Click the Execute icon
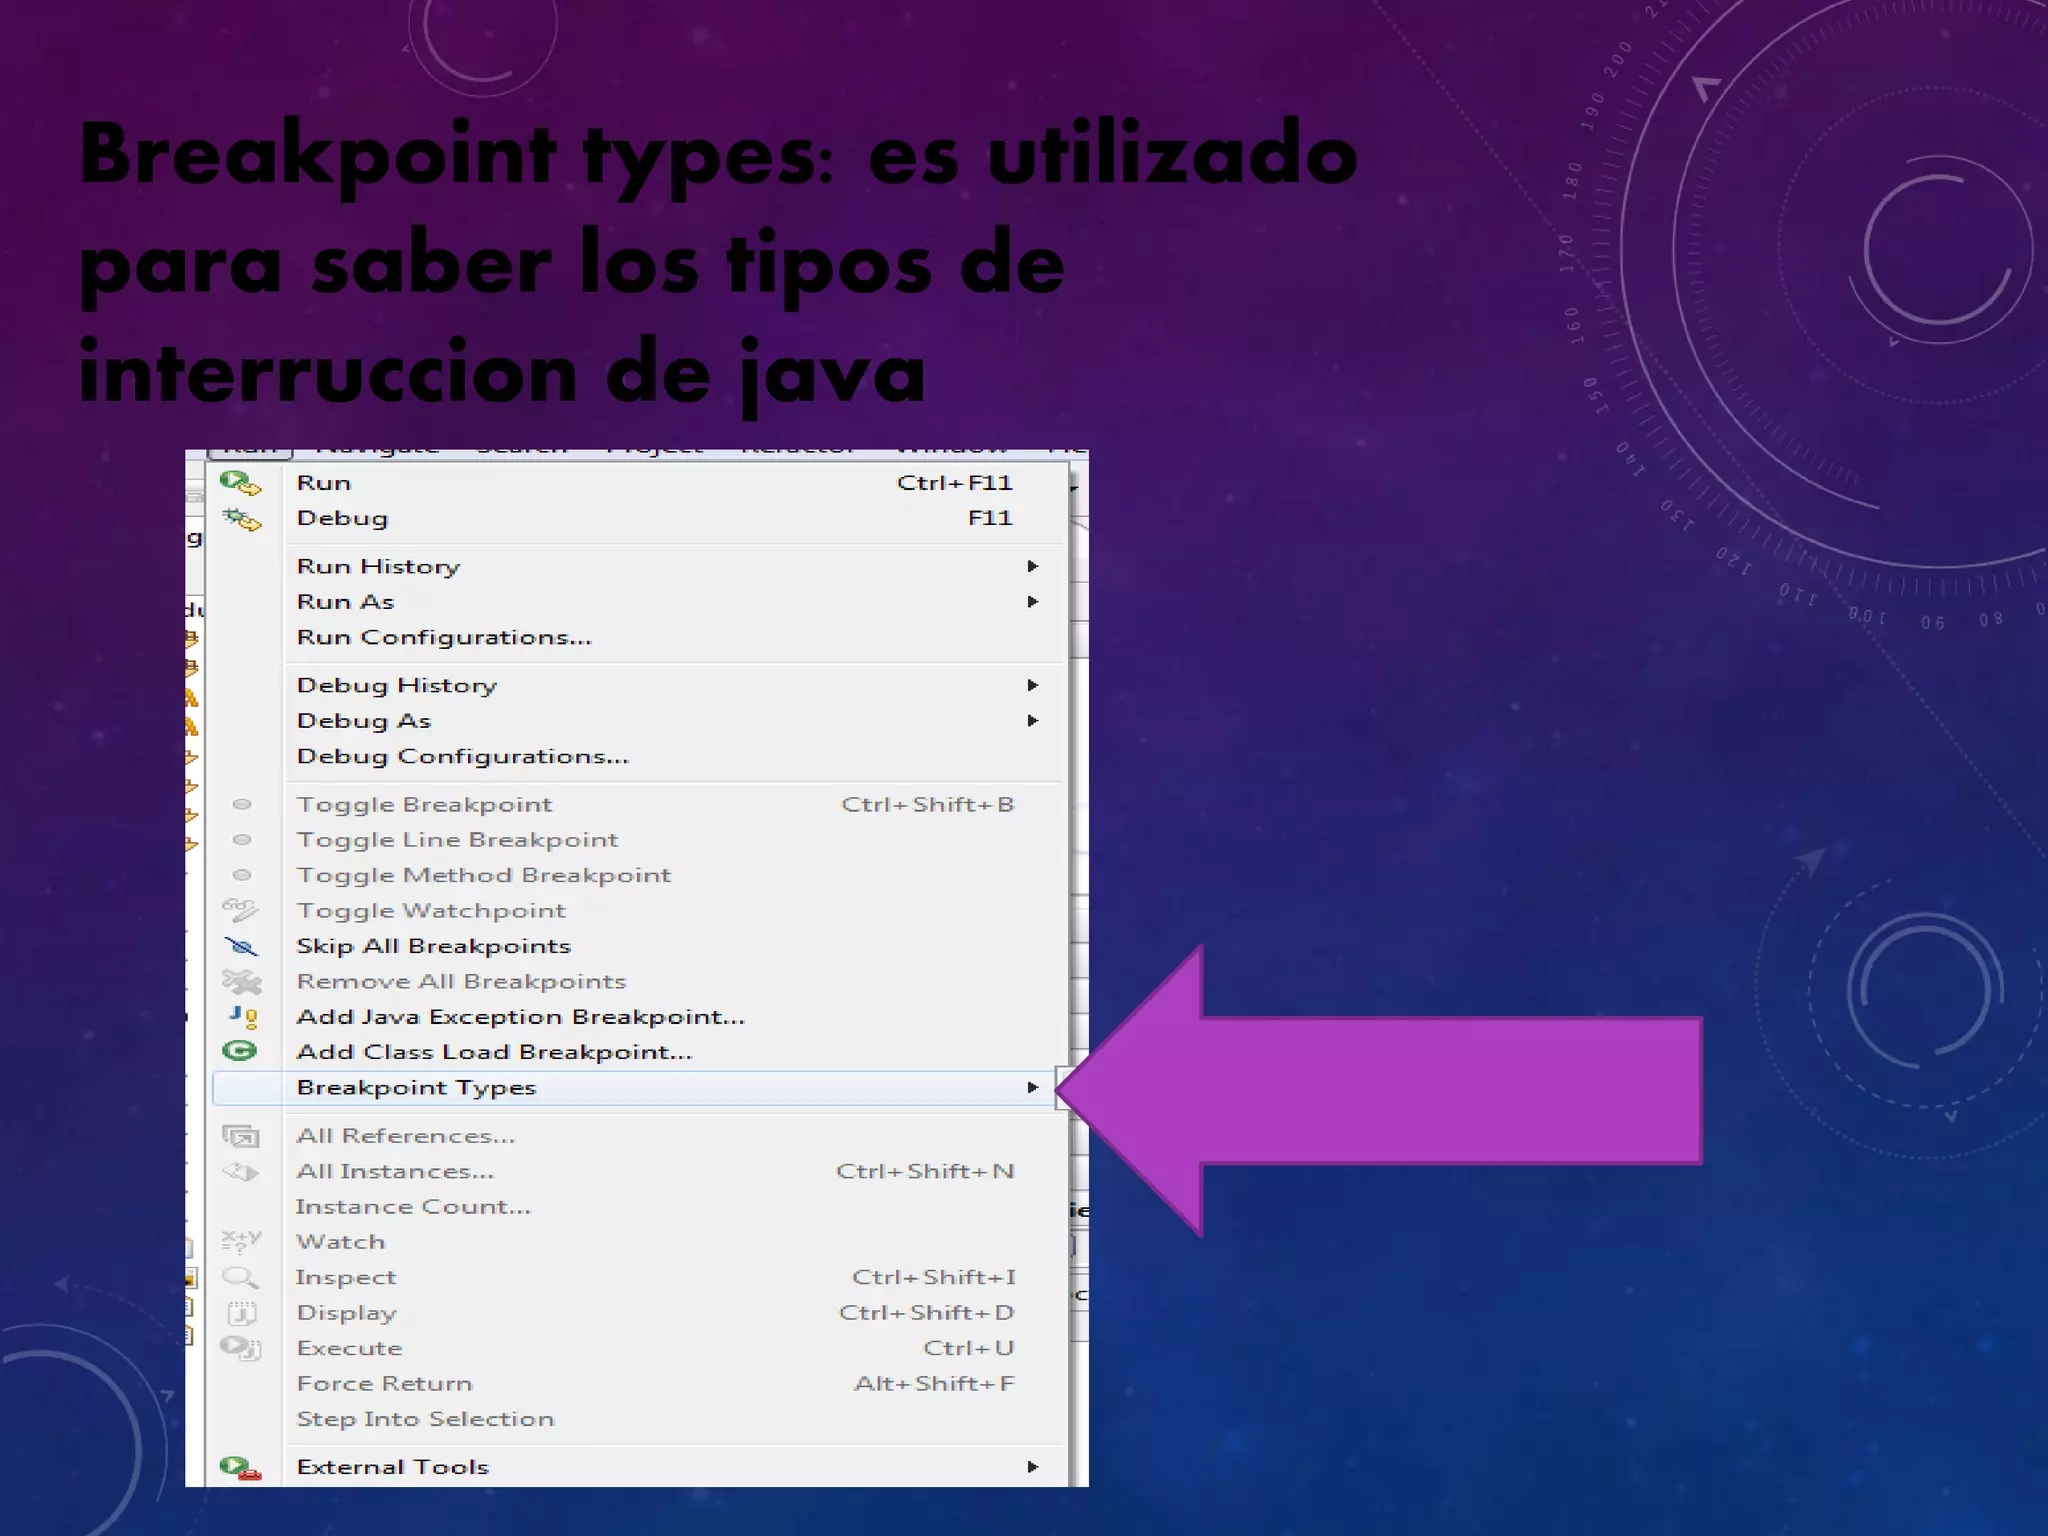 tap(241, 1348)
